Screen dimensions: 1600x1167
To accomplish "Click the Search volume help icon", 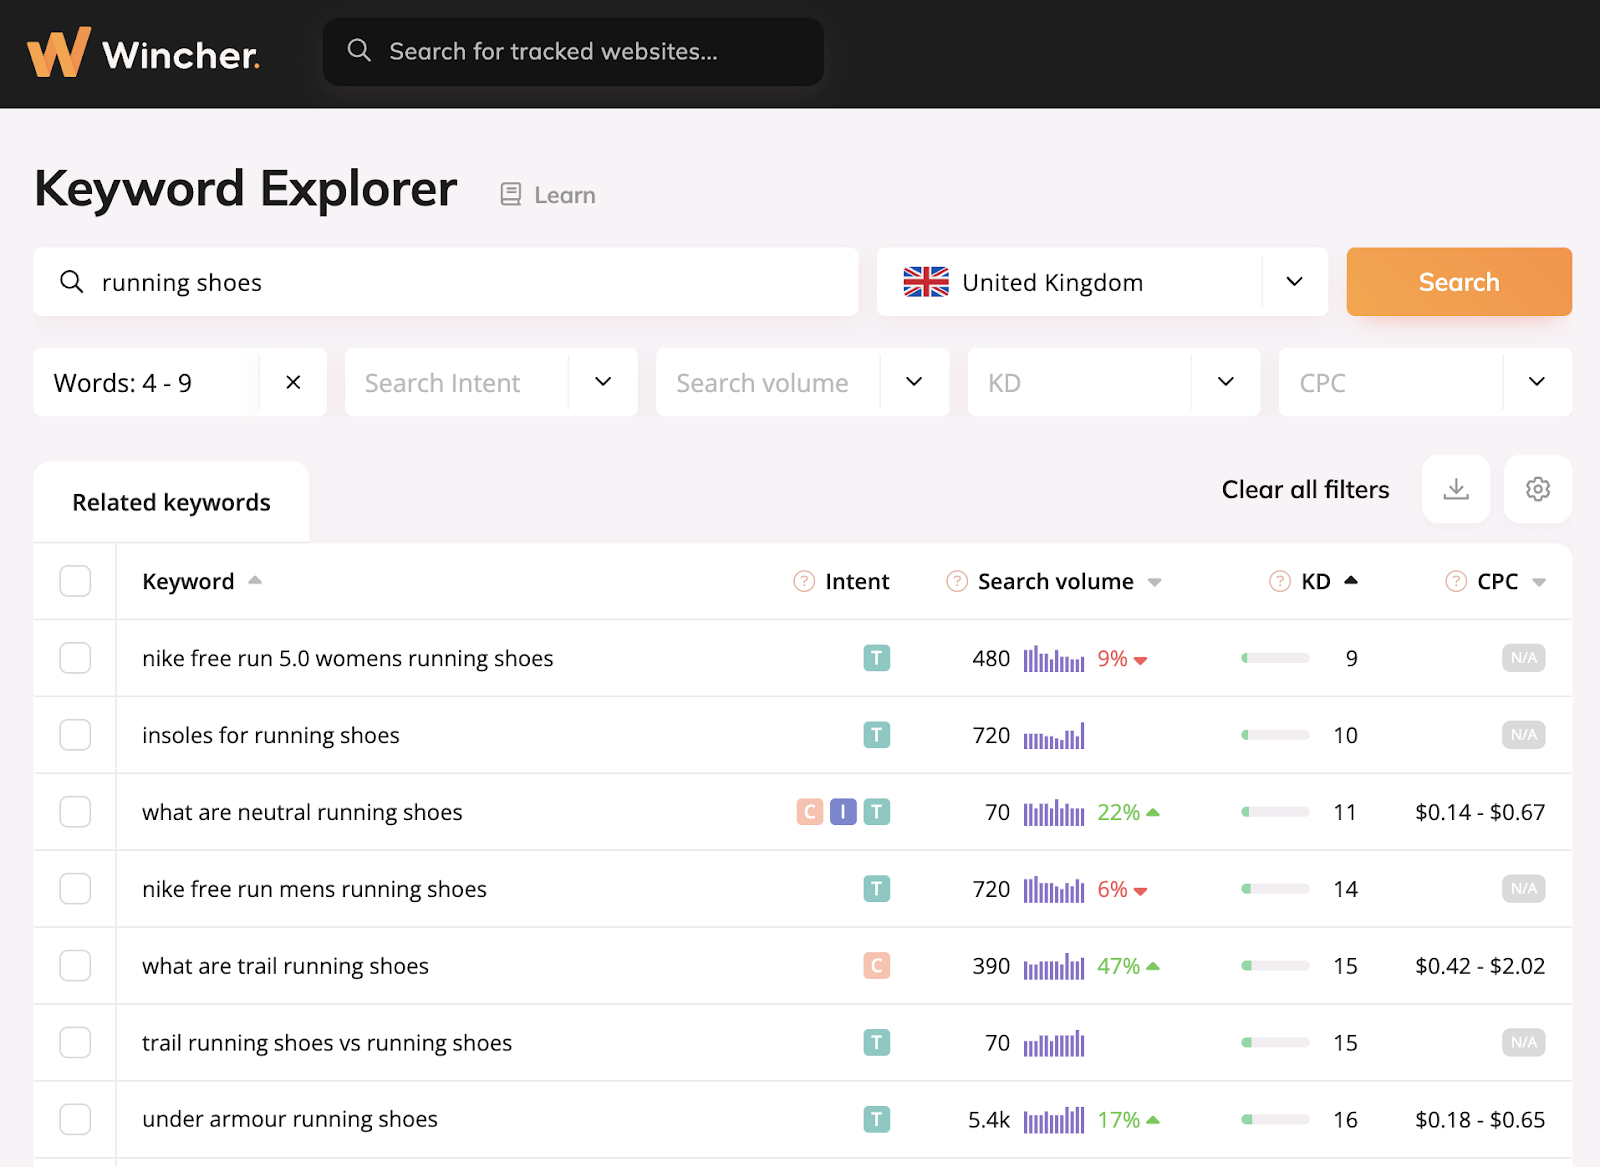I will 957,581.
